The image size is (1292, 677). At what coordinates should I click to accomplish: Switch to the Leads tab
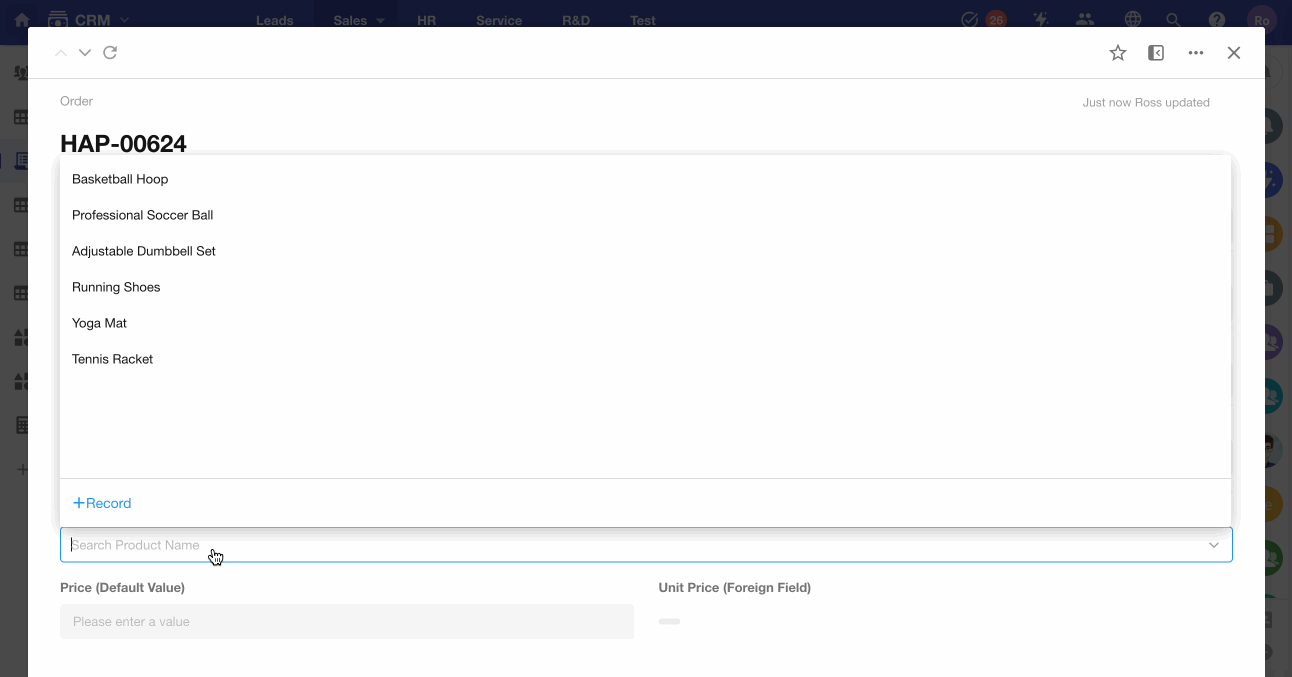point(274,20)
